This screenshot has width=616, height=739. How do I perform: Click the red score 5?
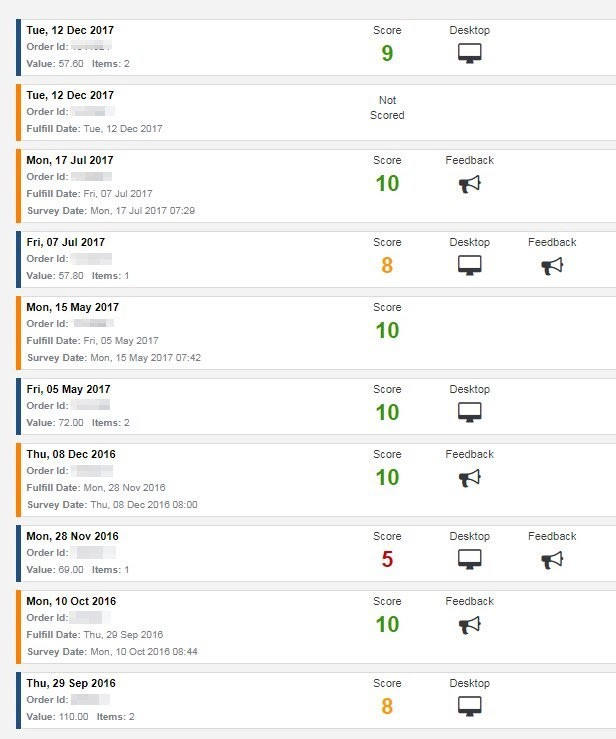point(387,560)
